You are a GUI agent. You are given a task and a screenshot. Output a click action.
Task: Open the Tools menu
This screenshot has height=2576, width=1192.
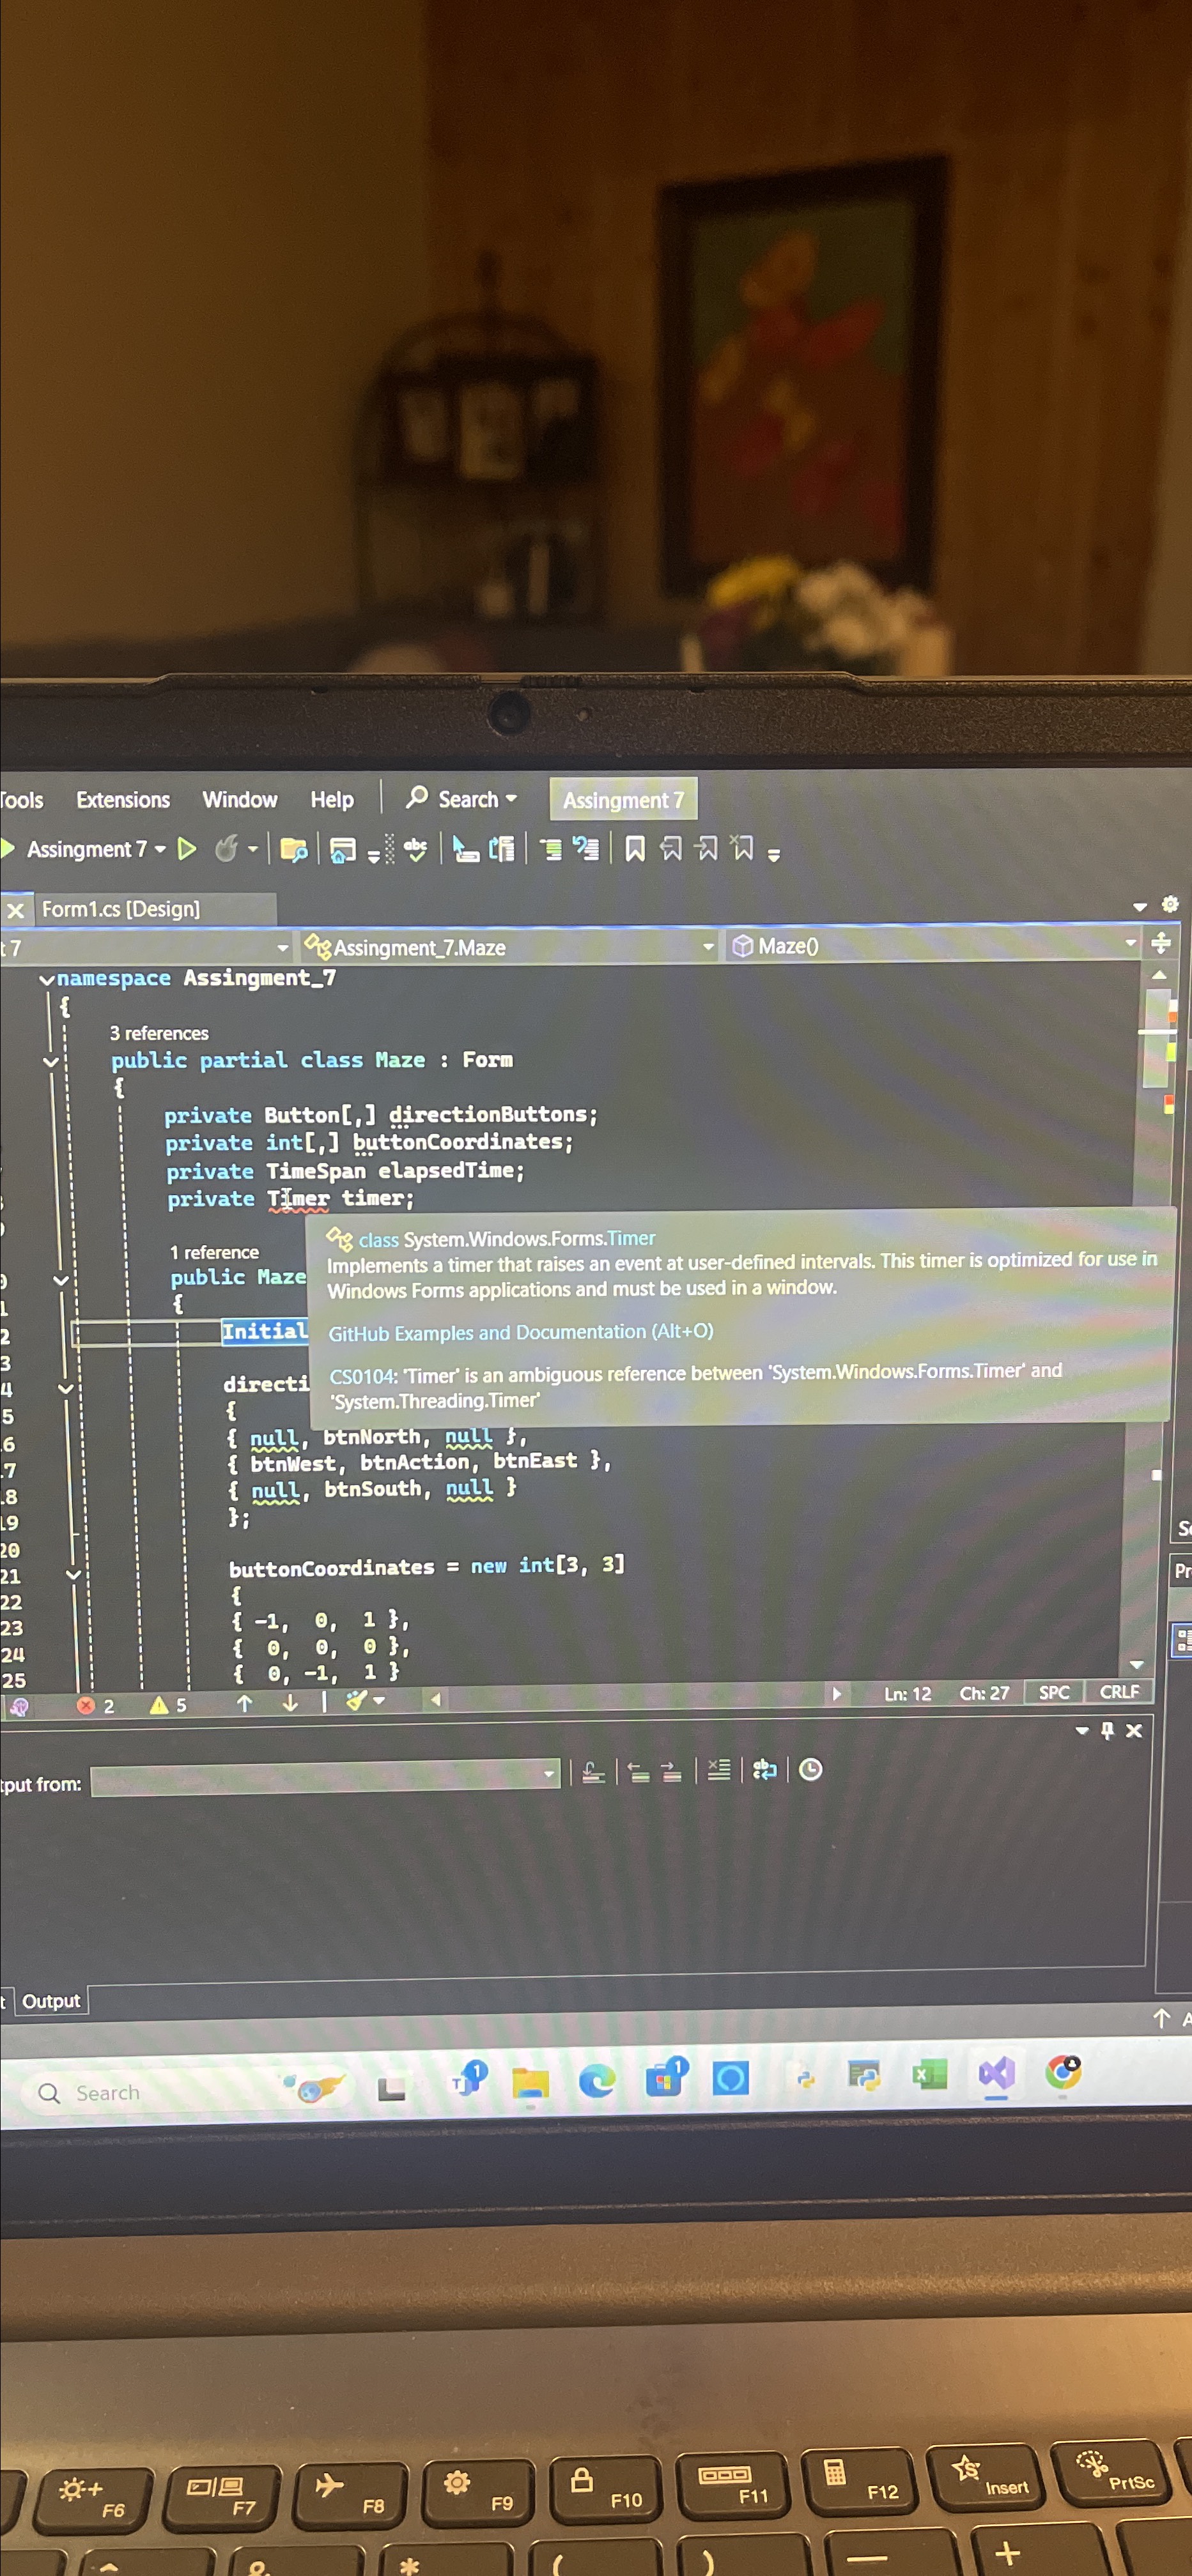point(21,800)
